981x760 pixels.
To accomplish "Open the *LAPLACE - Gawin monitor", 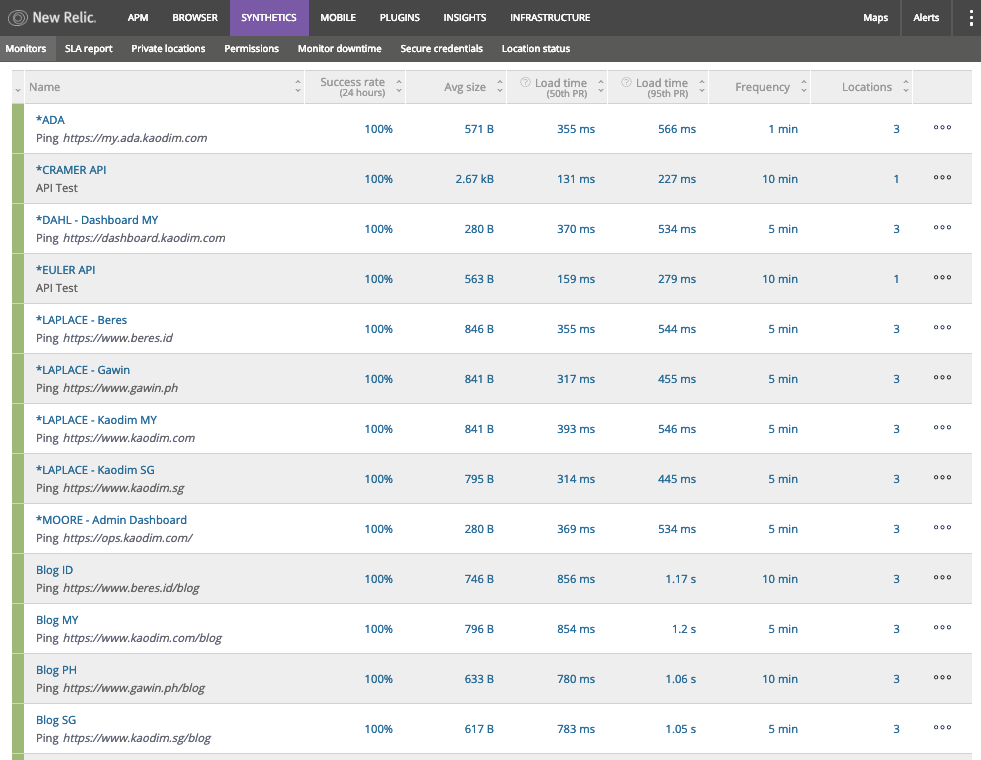I will tap(83, 370).
